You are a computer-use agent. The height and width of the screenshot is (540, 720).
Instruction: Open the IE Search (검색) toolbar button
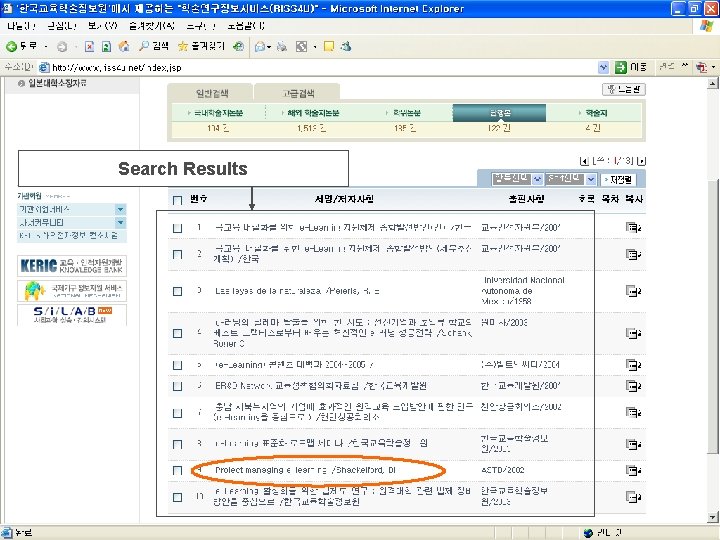tap(154, 46)
